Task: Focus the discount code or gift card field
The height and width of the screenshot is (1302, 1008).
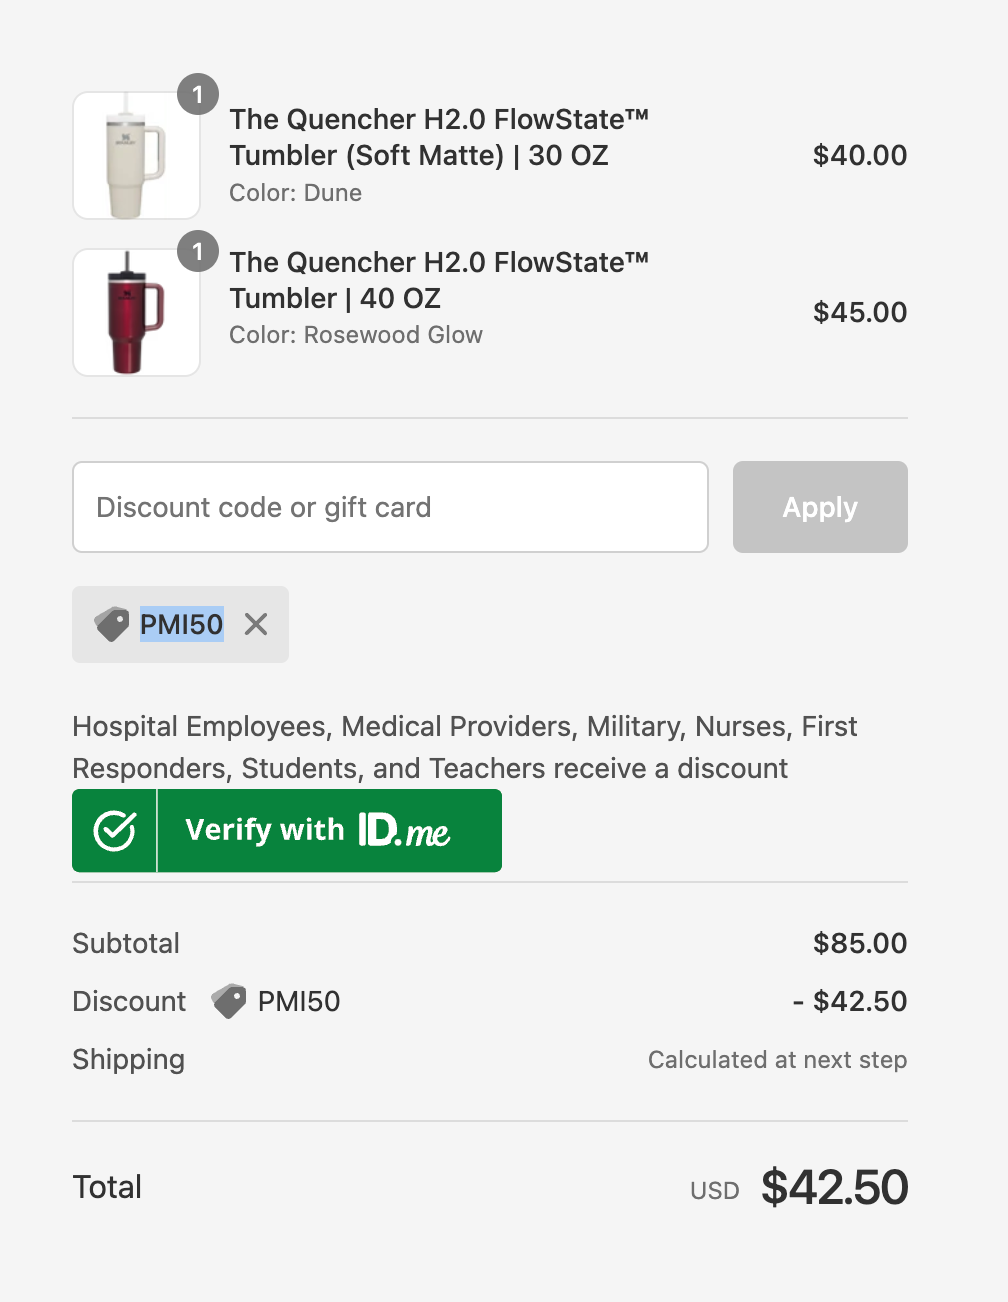Action: click(390, 507)
